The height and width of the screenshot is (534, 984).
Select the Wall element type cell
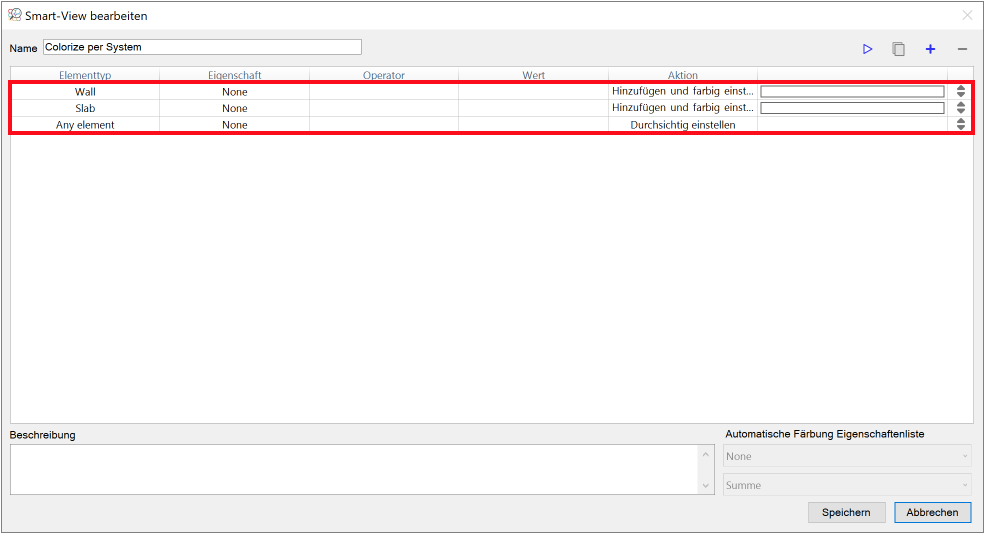(x=85, y=92)
